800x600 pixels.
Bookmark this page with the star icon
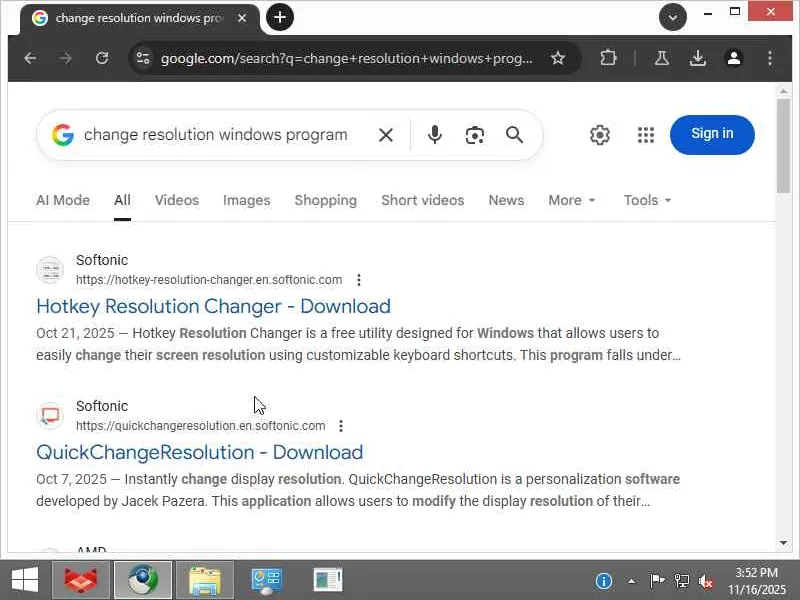coord(558,58)
